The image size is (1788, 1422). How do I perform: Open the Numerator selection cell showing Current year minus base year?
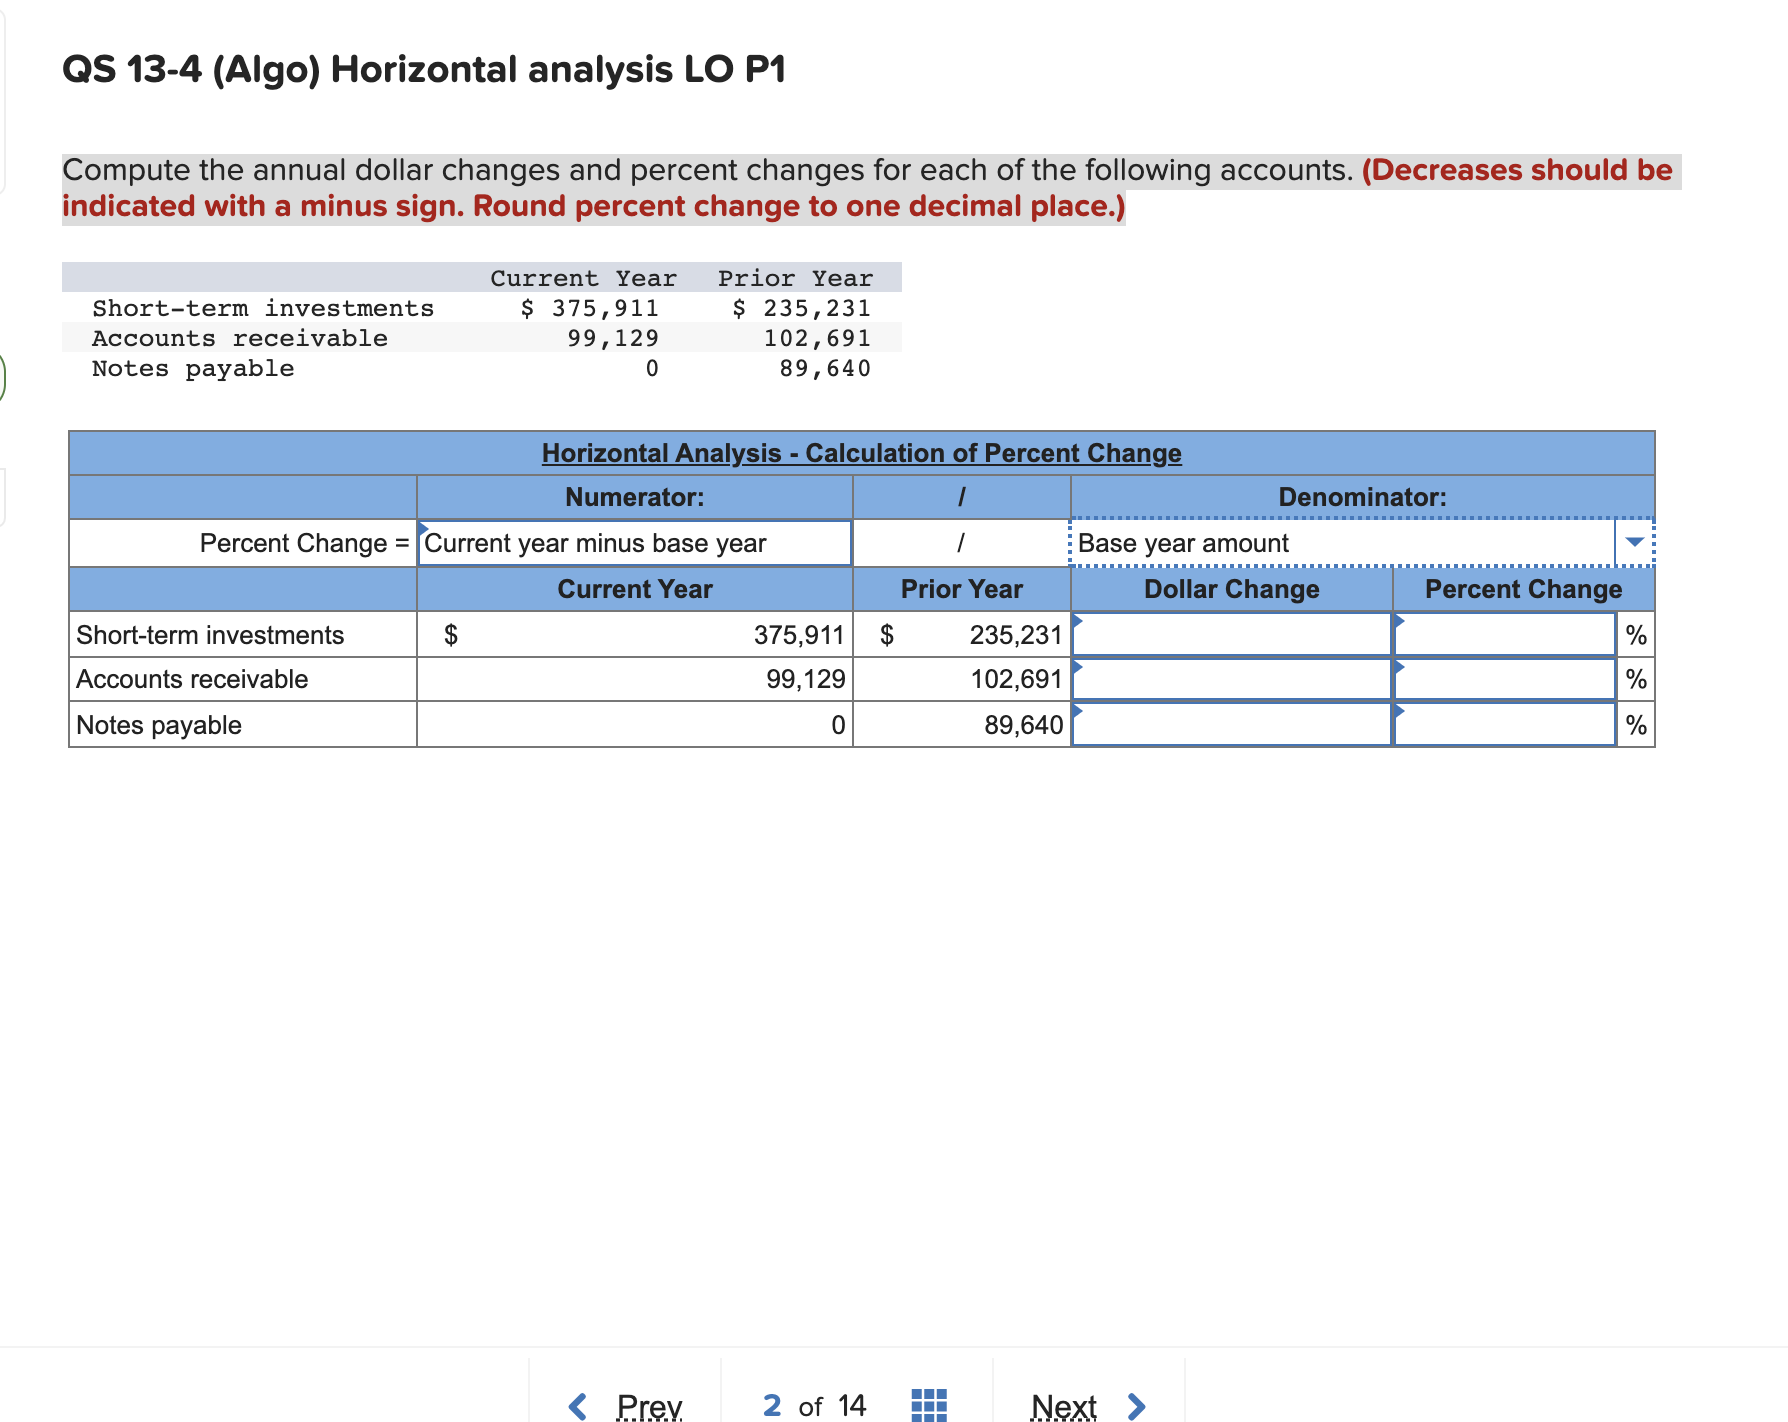(633, 543)
